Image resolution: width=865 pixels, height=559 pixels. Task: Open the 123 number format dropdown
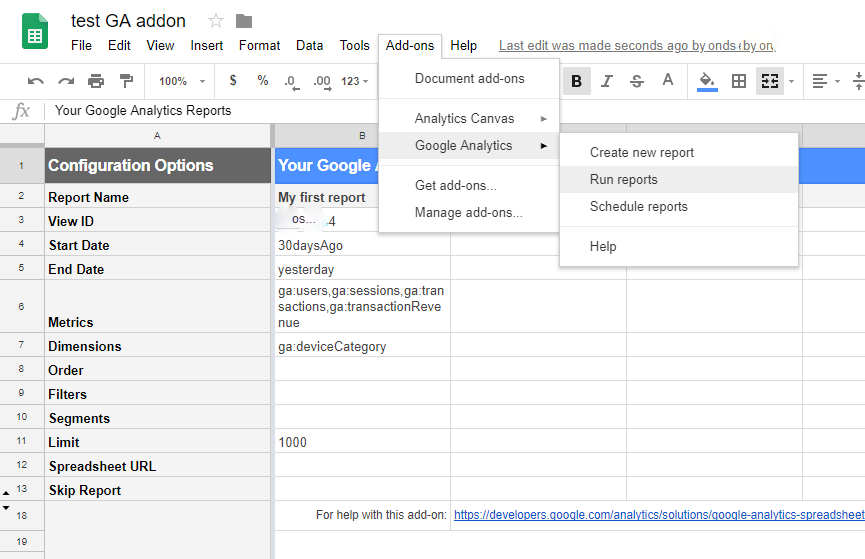(354, 81)
